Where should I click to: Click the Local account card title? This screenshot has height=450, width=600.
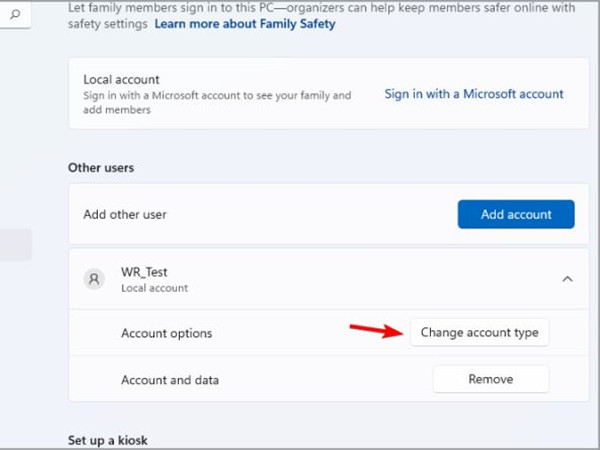pyautogui.click(x=120, y=79)
